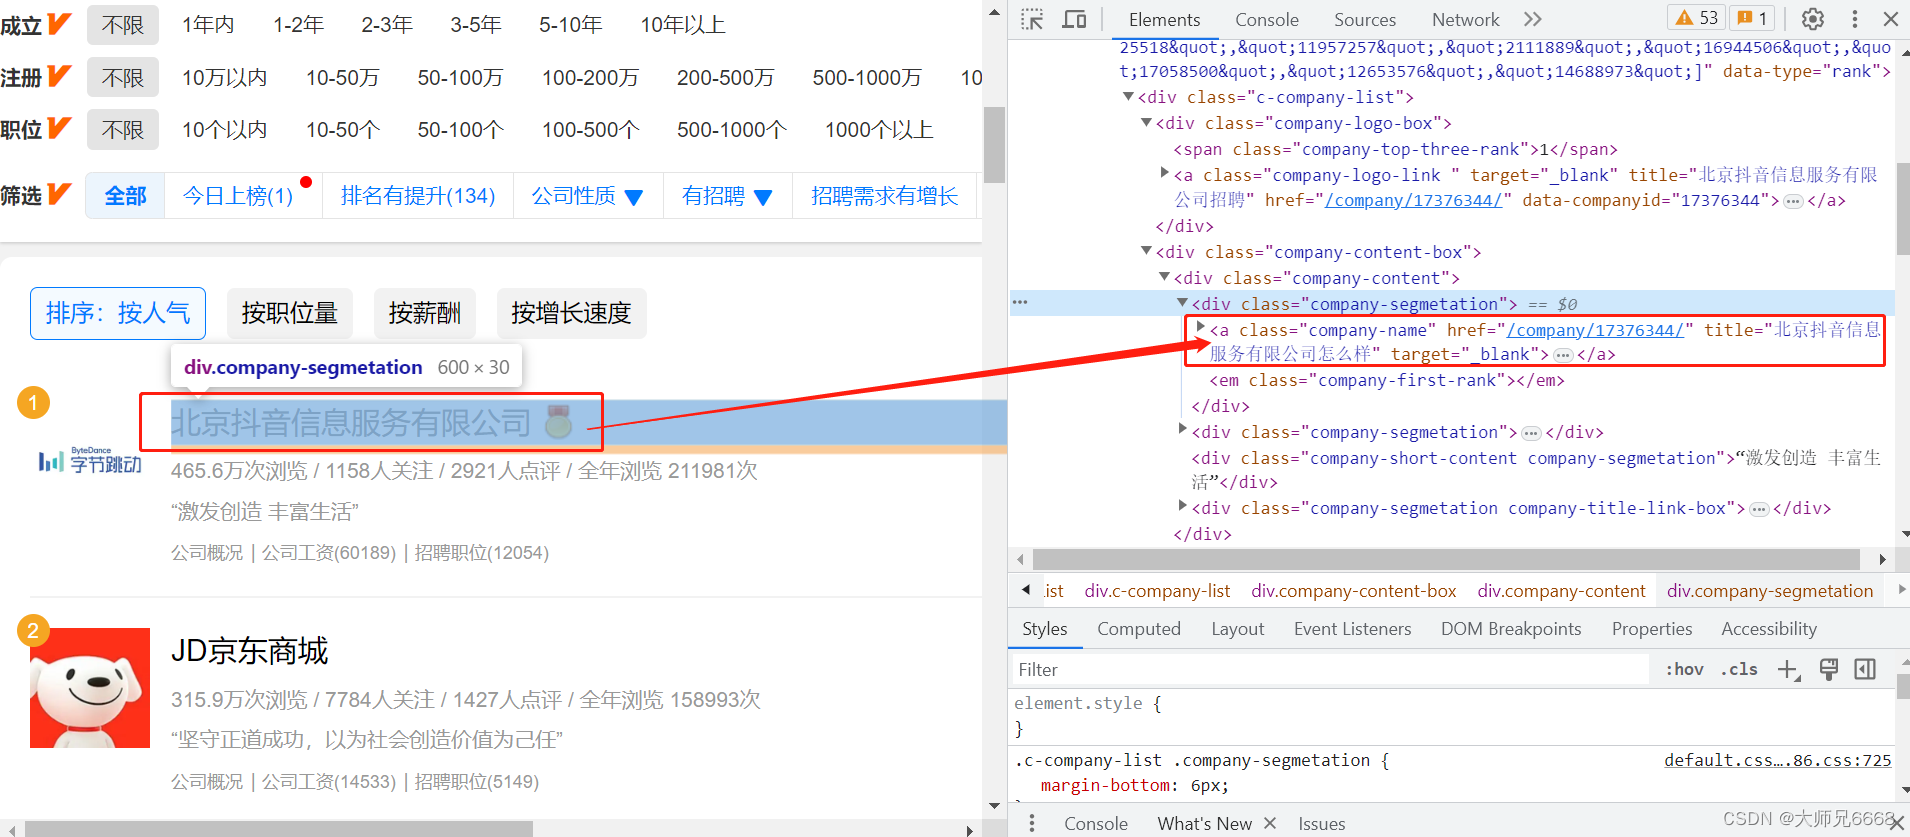The height and width of the screenshot is (837, 1910).
Task: Open the DOM Breakpoints tab
Action: pos(1511,629)
